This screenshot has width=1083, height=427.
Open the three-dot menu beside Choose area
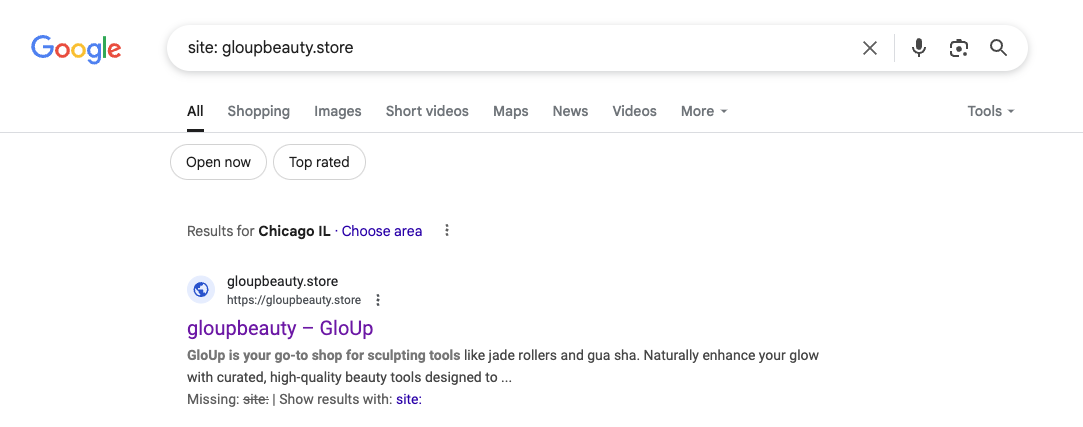pyautogui.click(x=447, y=231)
